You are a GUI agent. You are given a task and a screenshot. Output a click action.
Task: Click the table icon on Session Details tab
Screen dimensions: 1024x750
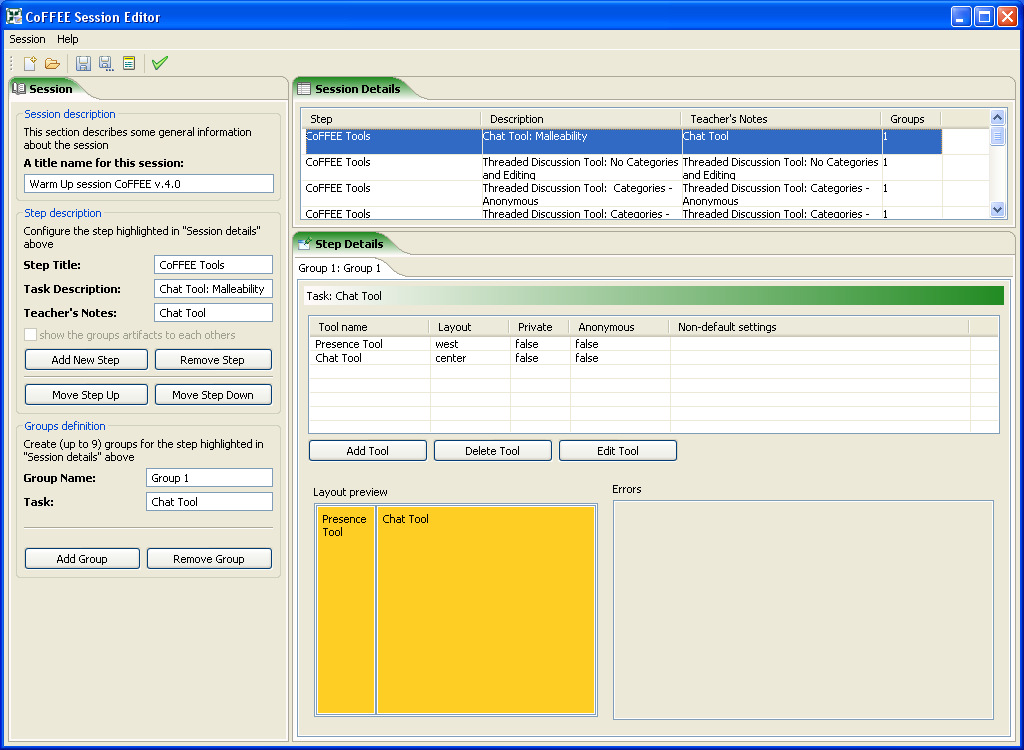[304, 89]
